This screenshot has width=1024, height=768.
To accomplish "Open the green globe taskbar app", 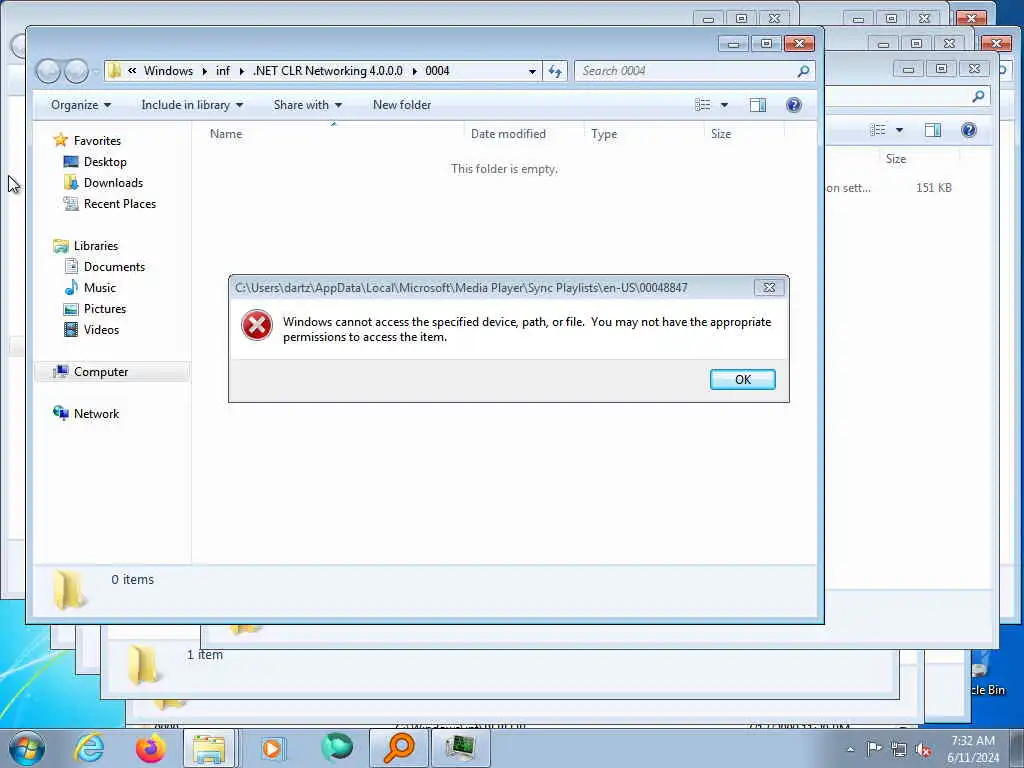I will click(336, 748).
